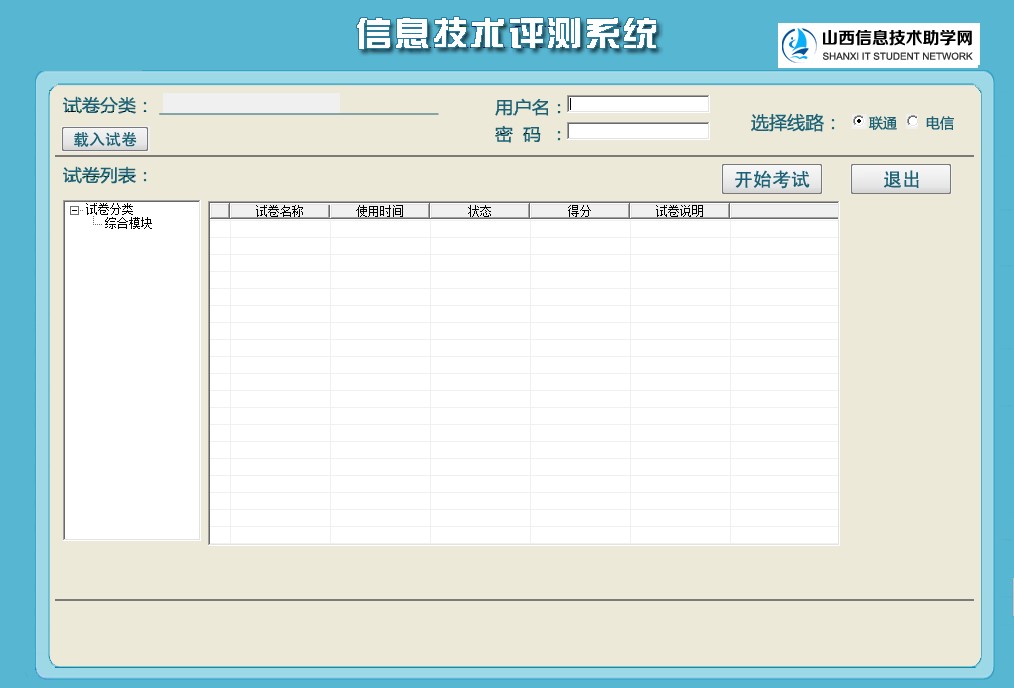Viewport: 1014px width, 688px height.
Task: Start the exam with 开始考试
Action: pyautogui.click(x=771, y=179)
